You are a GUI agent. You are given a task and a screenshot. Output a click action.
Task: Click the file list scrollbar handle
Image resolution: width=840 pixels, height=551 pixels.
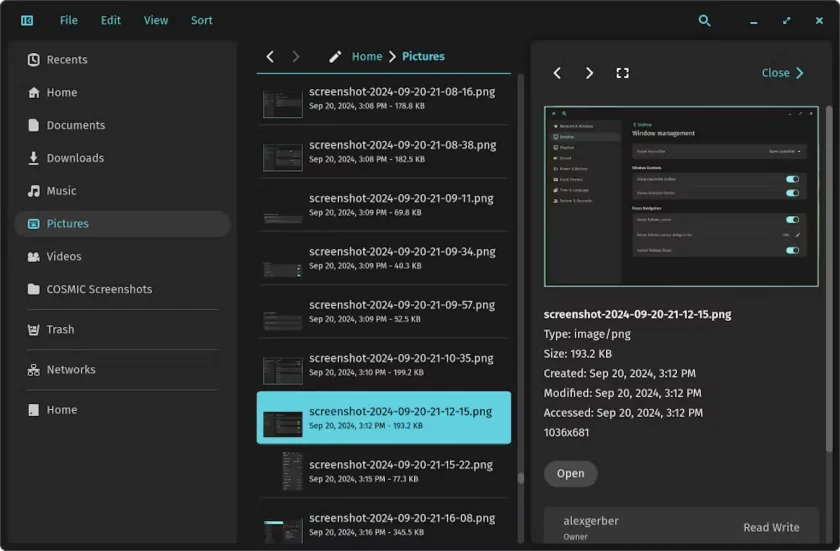pos(520,478)
